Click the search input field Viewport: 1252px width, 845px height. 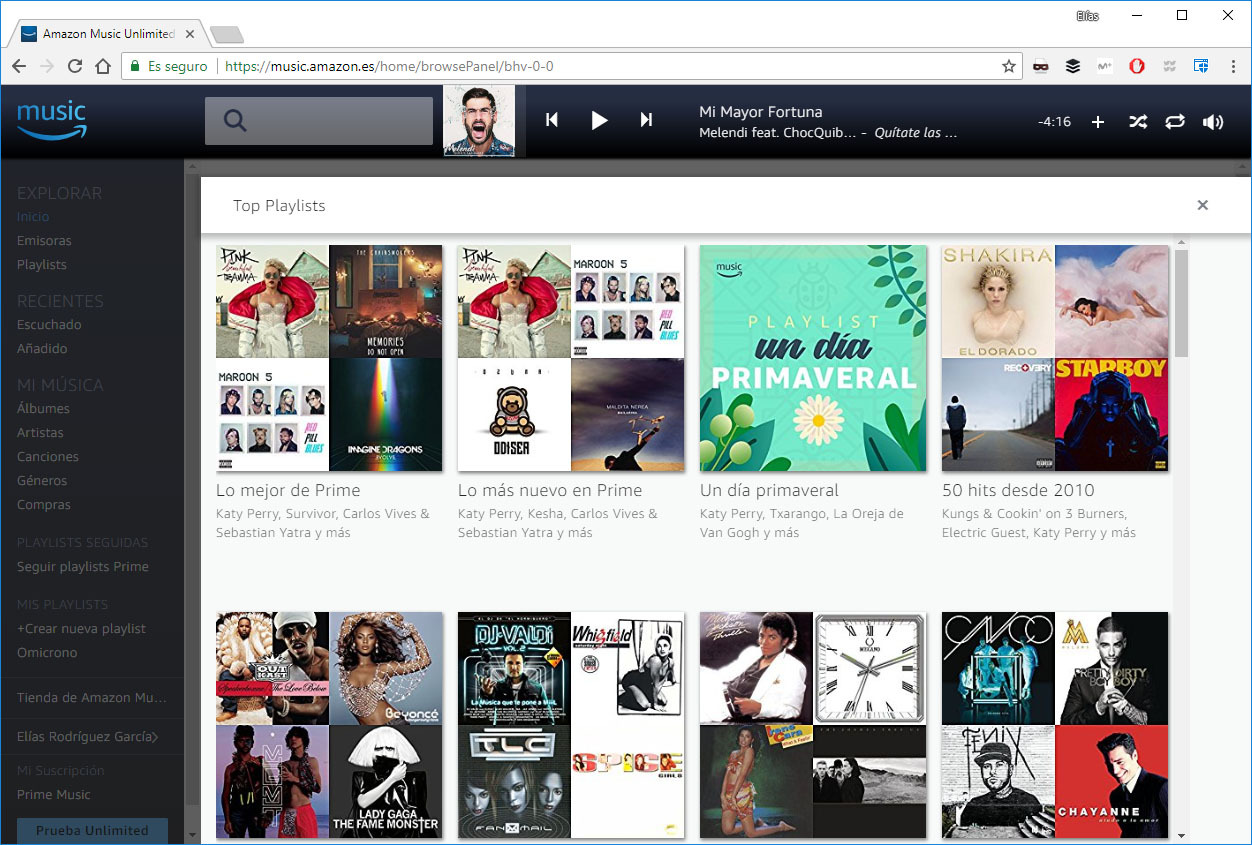tap(319, 121)
